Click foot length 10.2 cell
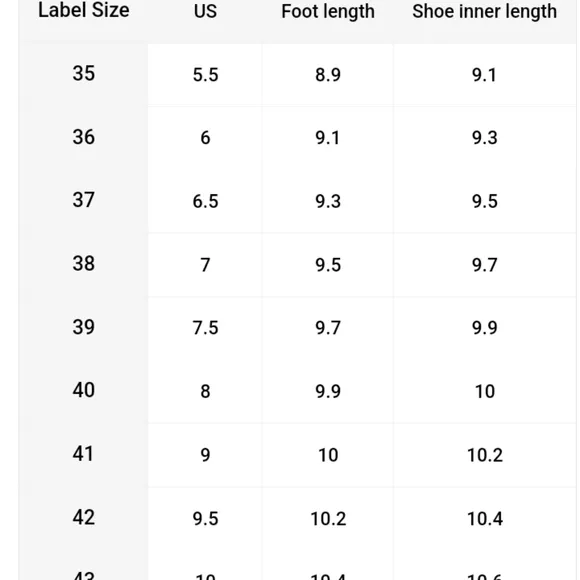The width and height of the screenshot is (580, 580). coord(328,519)
